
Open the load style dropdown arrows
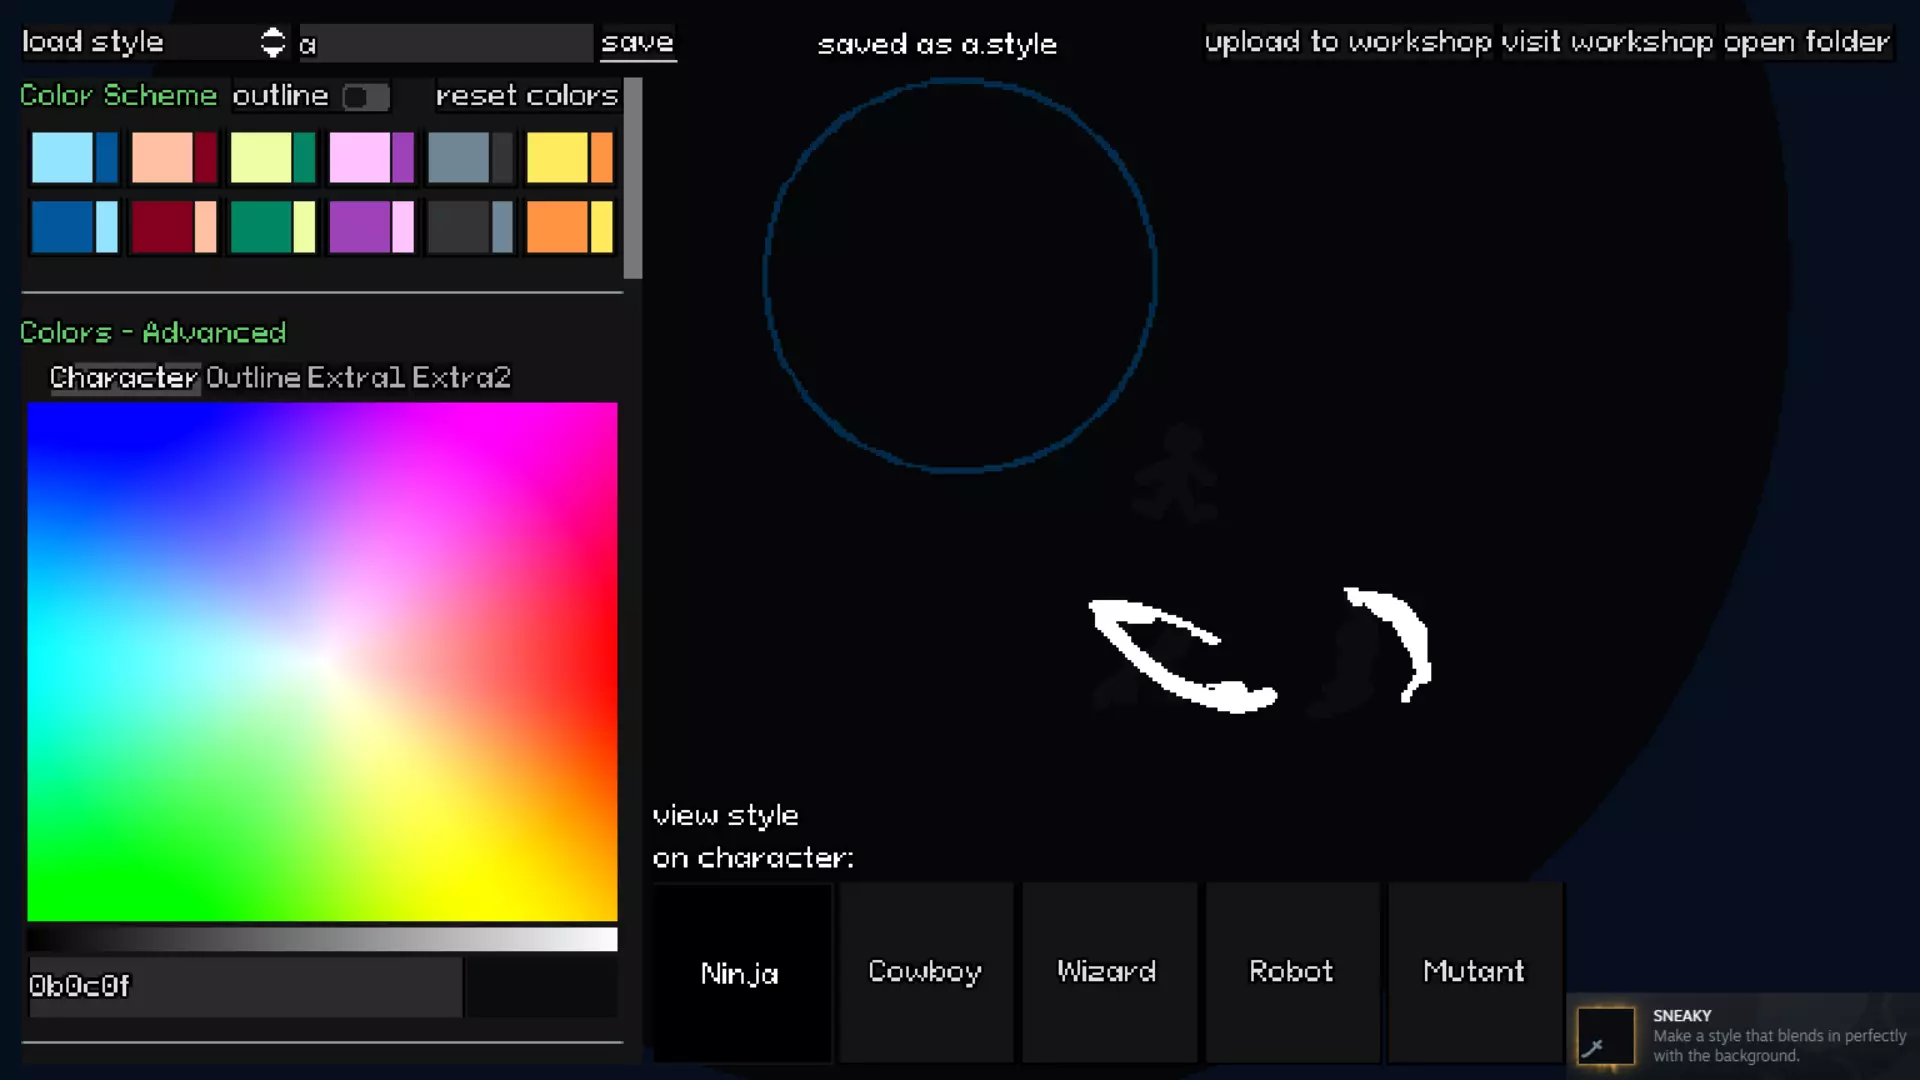[x=272, y=42]
